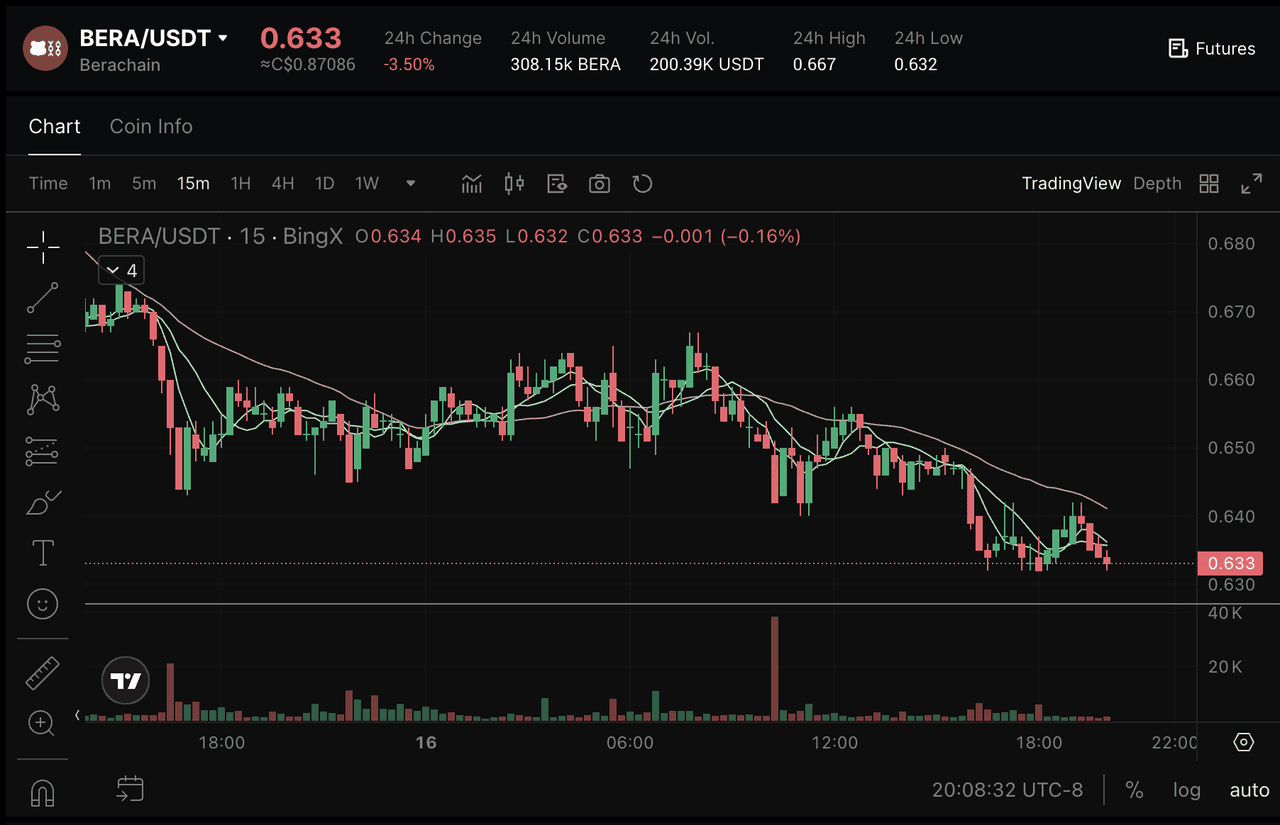Open the more timeframes dropdown arrow

[x=410, y=184]
